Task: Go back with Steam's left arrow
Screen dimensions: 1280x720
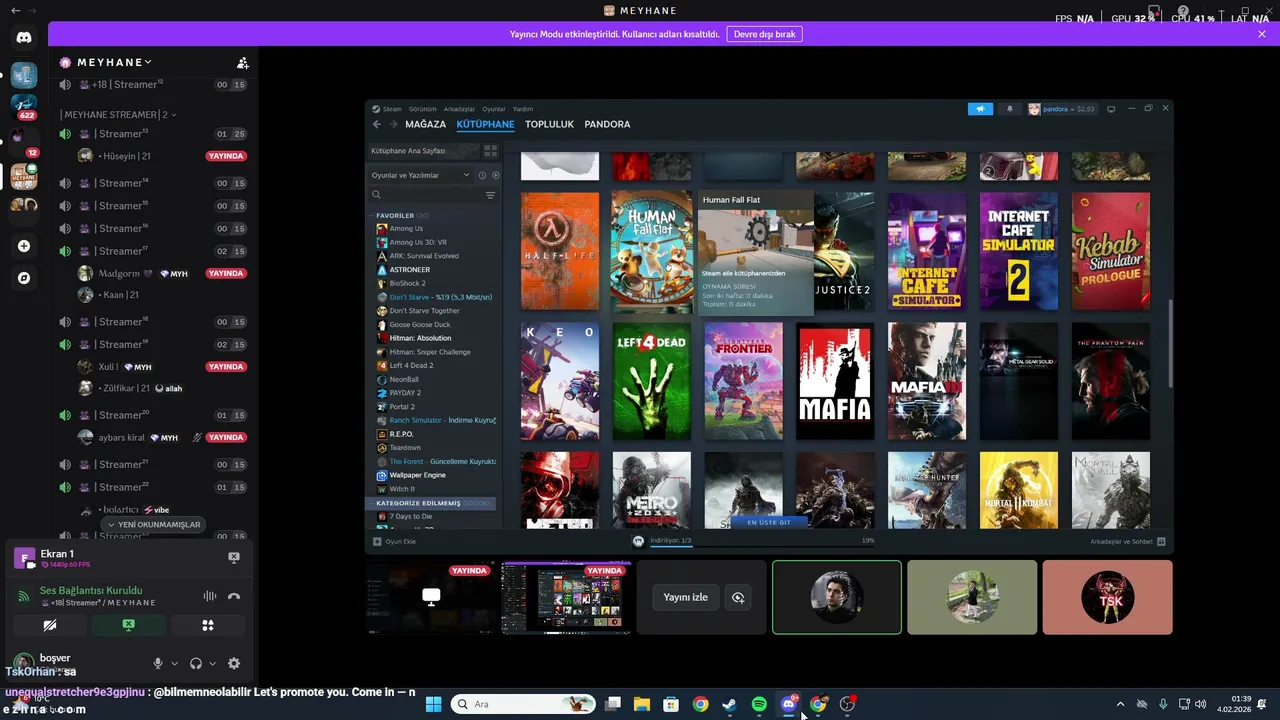Action: click(377, 125)
